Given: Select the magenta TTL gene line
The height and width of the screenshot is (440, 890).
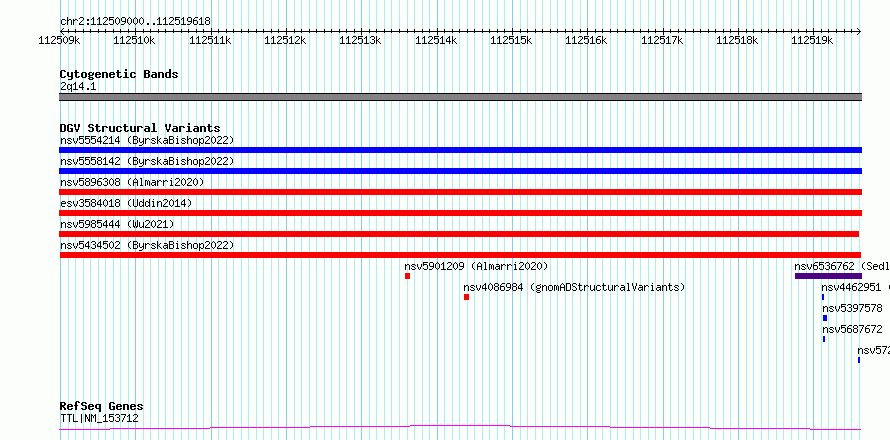Looking at the screenshot, I should click(x=460, y=427).
